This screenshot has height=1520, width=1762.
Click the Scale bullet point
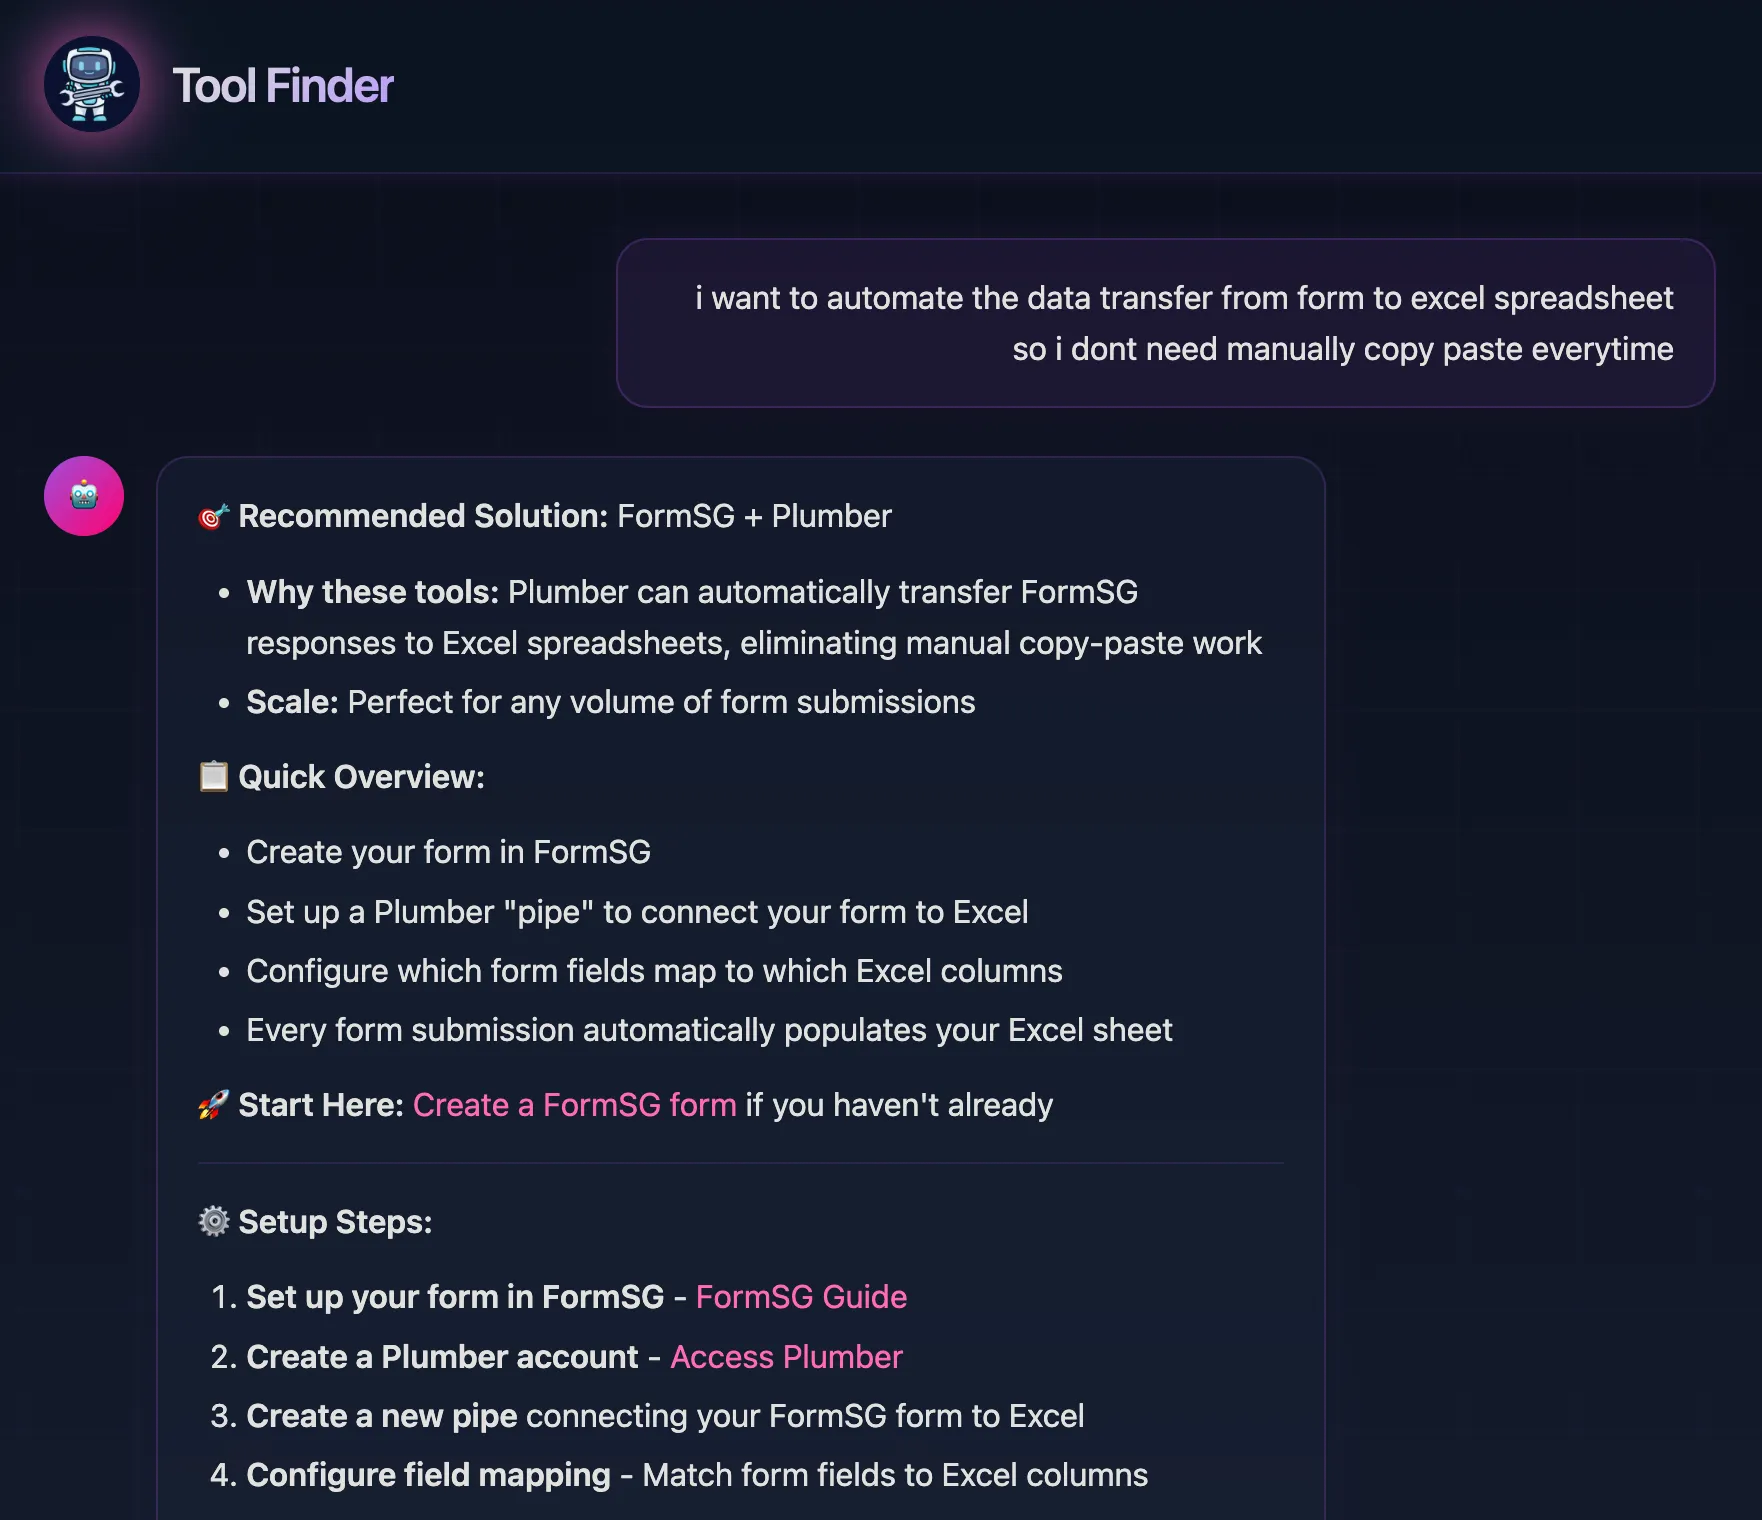[x=610, y=702]
